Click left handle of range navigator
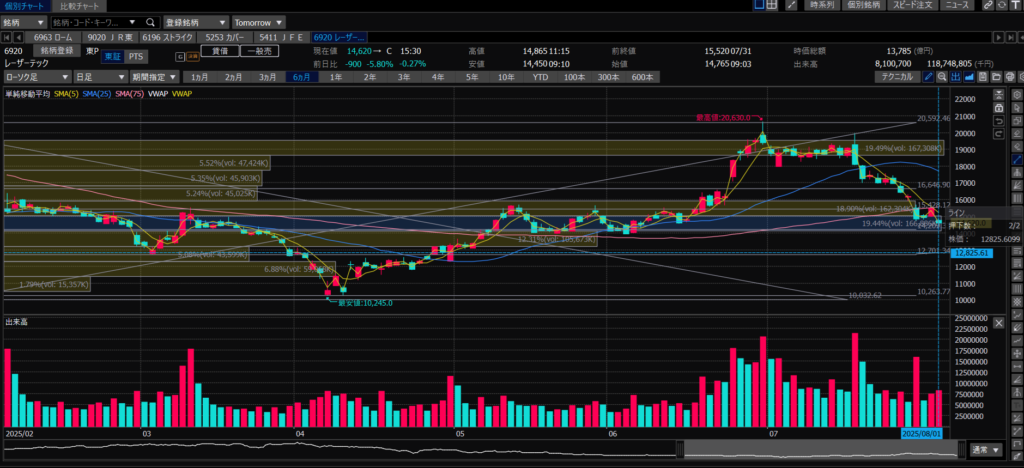Screen dimensions: 1024x468 (x=680, y=449)
